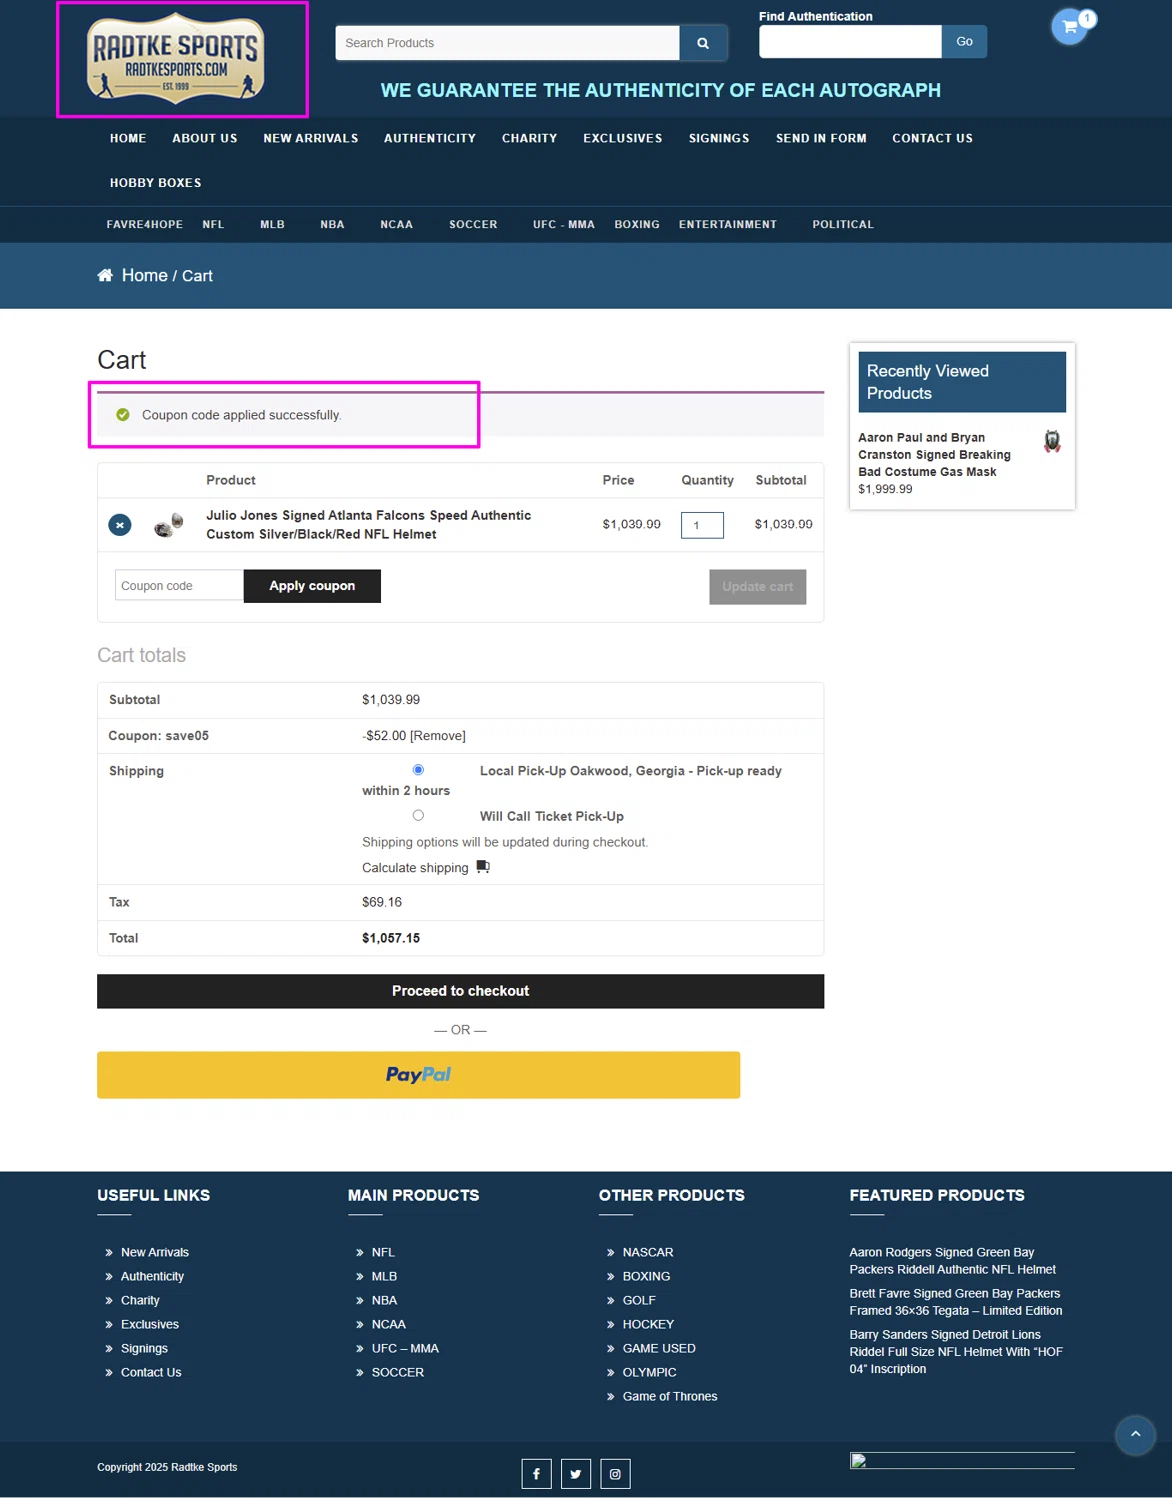Open the NEW ARRIVALS menu item
The width and height of the screenshot is (1172, 1500).
[311, 138]
